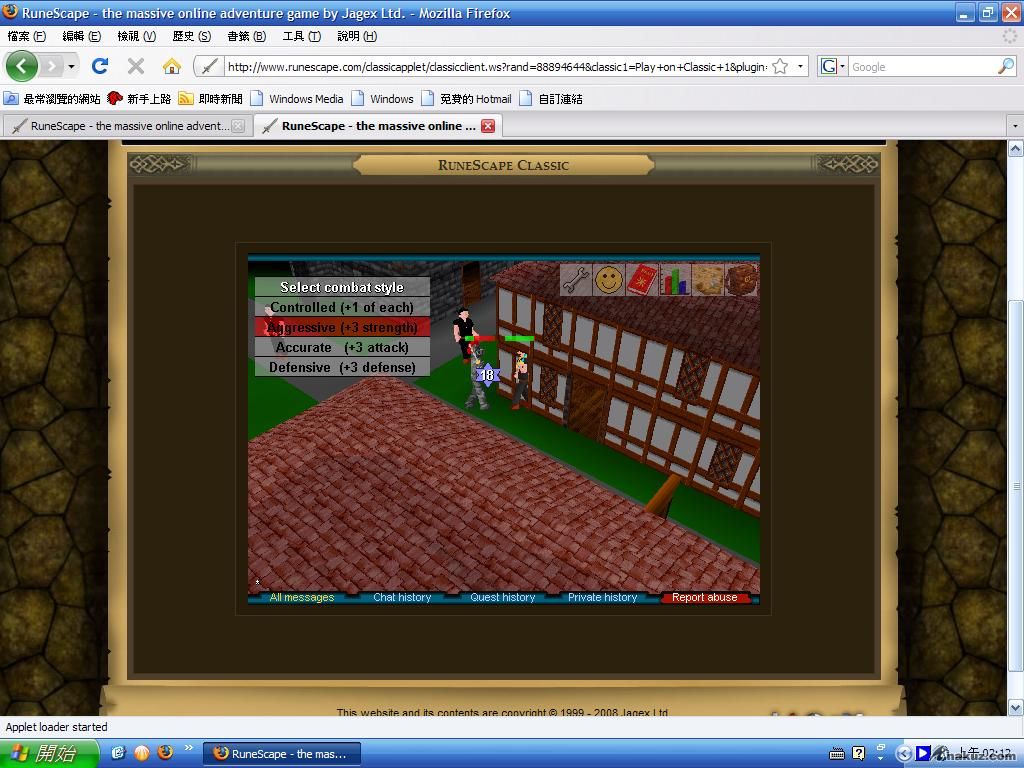
Task: Click the keyboard language bar icon in tray
Action: pos(837,754)
